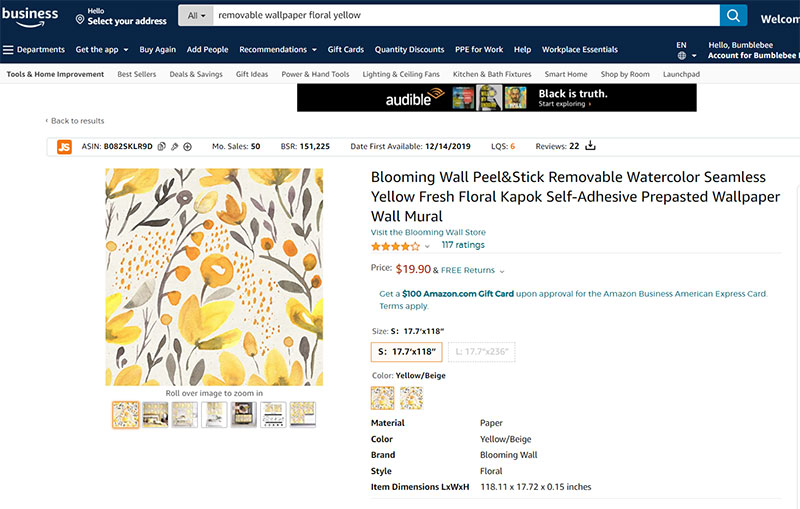This screenshot has width=800, height=509.
Task: Expand the Recommendations dropdown menu
Action: [277, 50]
